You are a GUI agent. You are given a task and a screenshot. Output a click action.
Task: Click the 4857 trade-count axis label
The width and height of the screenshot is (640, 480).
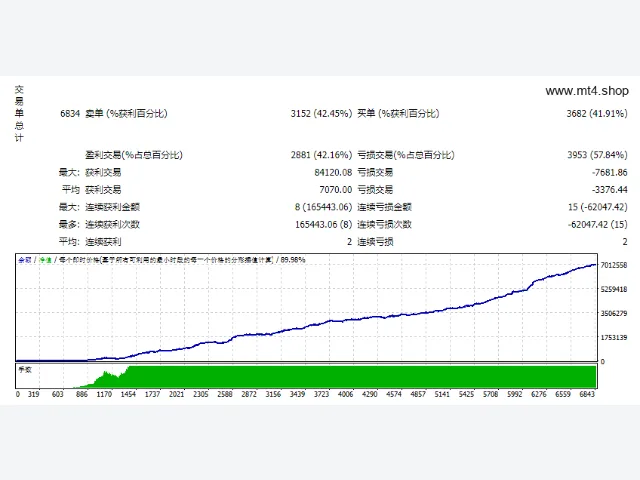(x=418, y=394)
